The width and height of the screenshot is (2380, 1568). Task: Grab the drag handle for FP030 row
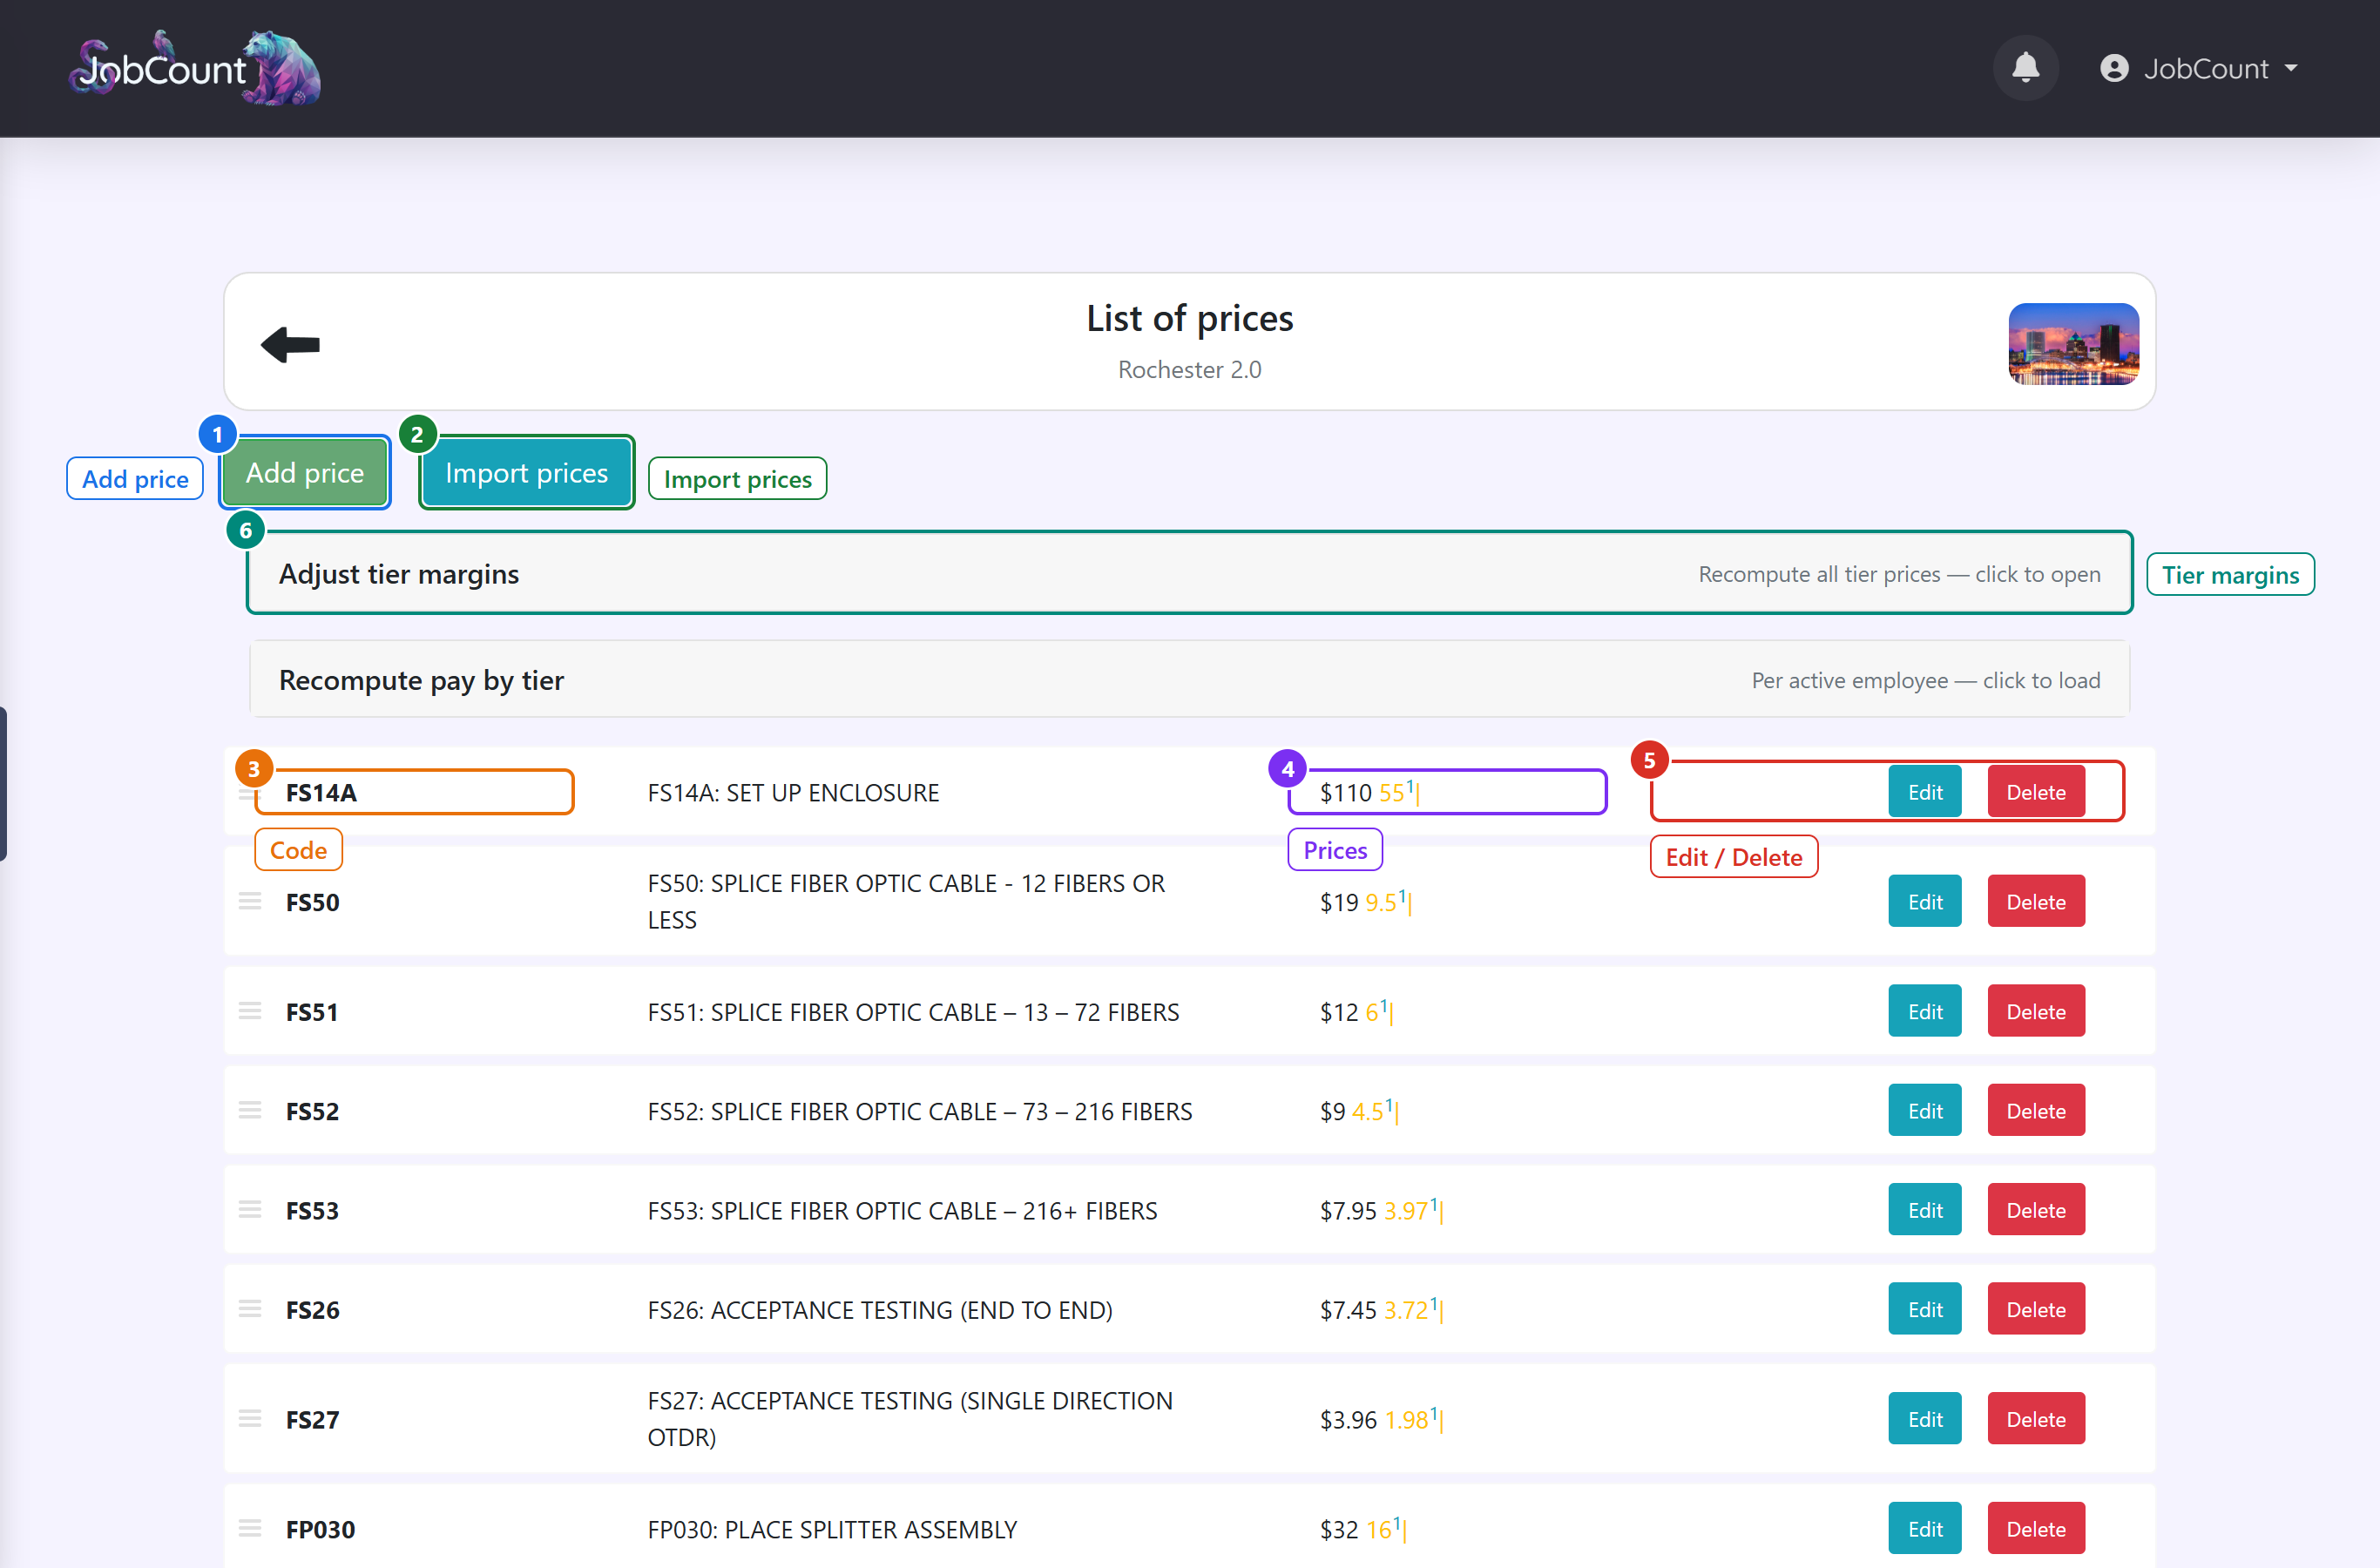[250, 1528]
